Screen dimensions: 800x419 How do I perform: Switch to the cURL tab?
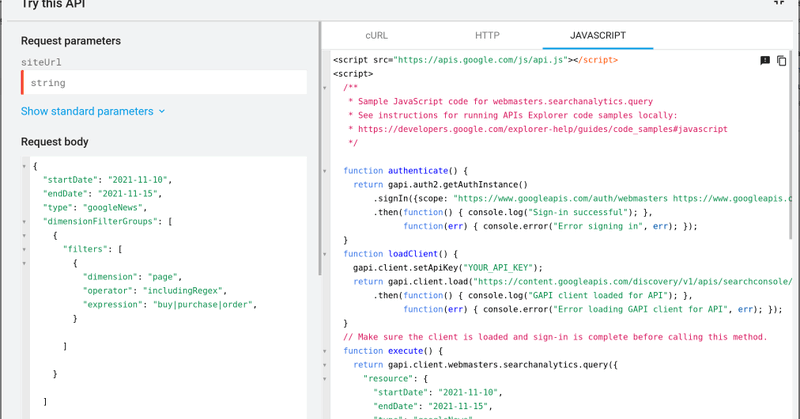click(377, 35)
